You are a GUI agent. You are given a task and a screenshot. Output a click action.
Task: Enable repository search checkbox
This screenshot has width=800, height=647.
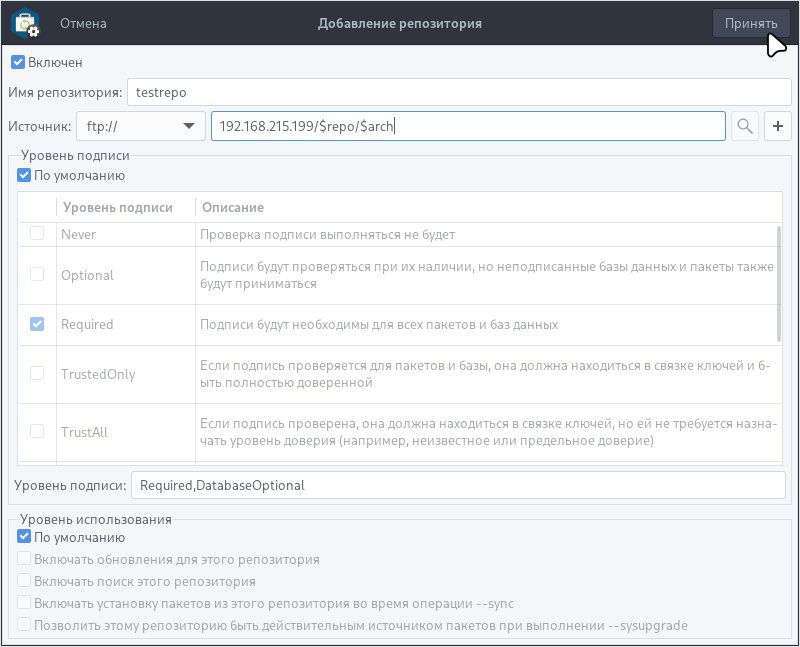pos(23,579)
